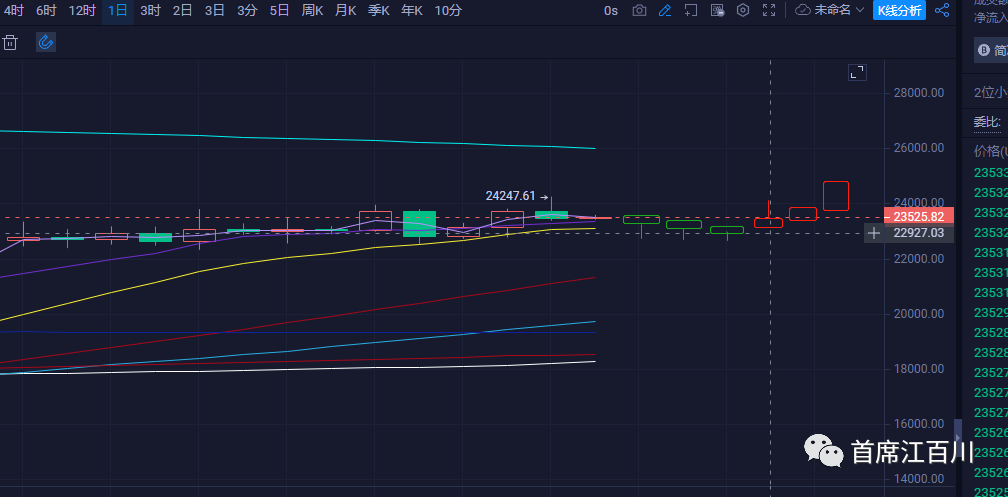
Task: Select the 3分 interval
Action: click(247, 10)
